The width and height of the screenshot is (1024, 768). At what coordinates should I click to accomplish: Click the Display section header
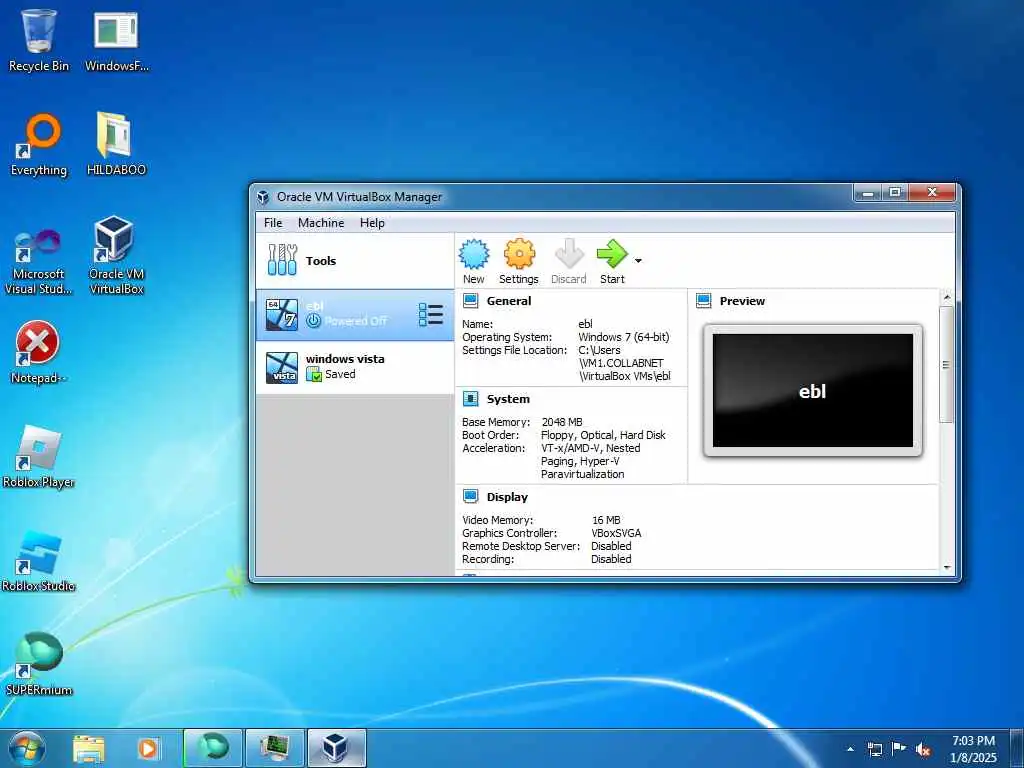coord(507,497)
